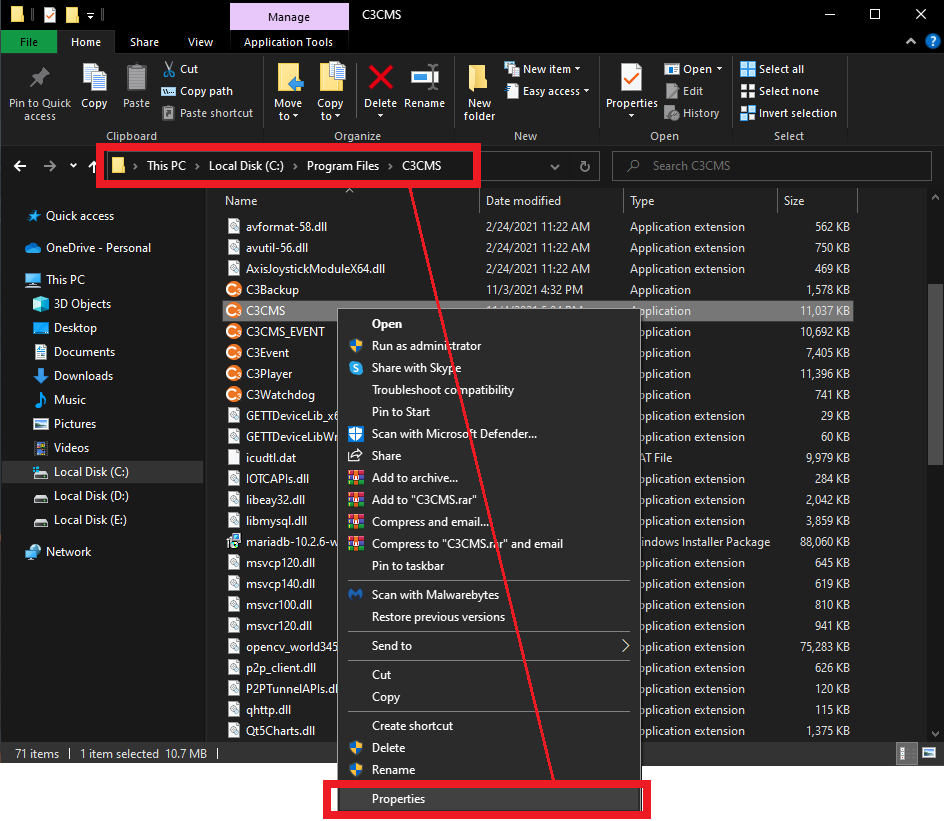Open the New item dropdown
Screen dimensions: 944x821
(x=543, y=68)
